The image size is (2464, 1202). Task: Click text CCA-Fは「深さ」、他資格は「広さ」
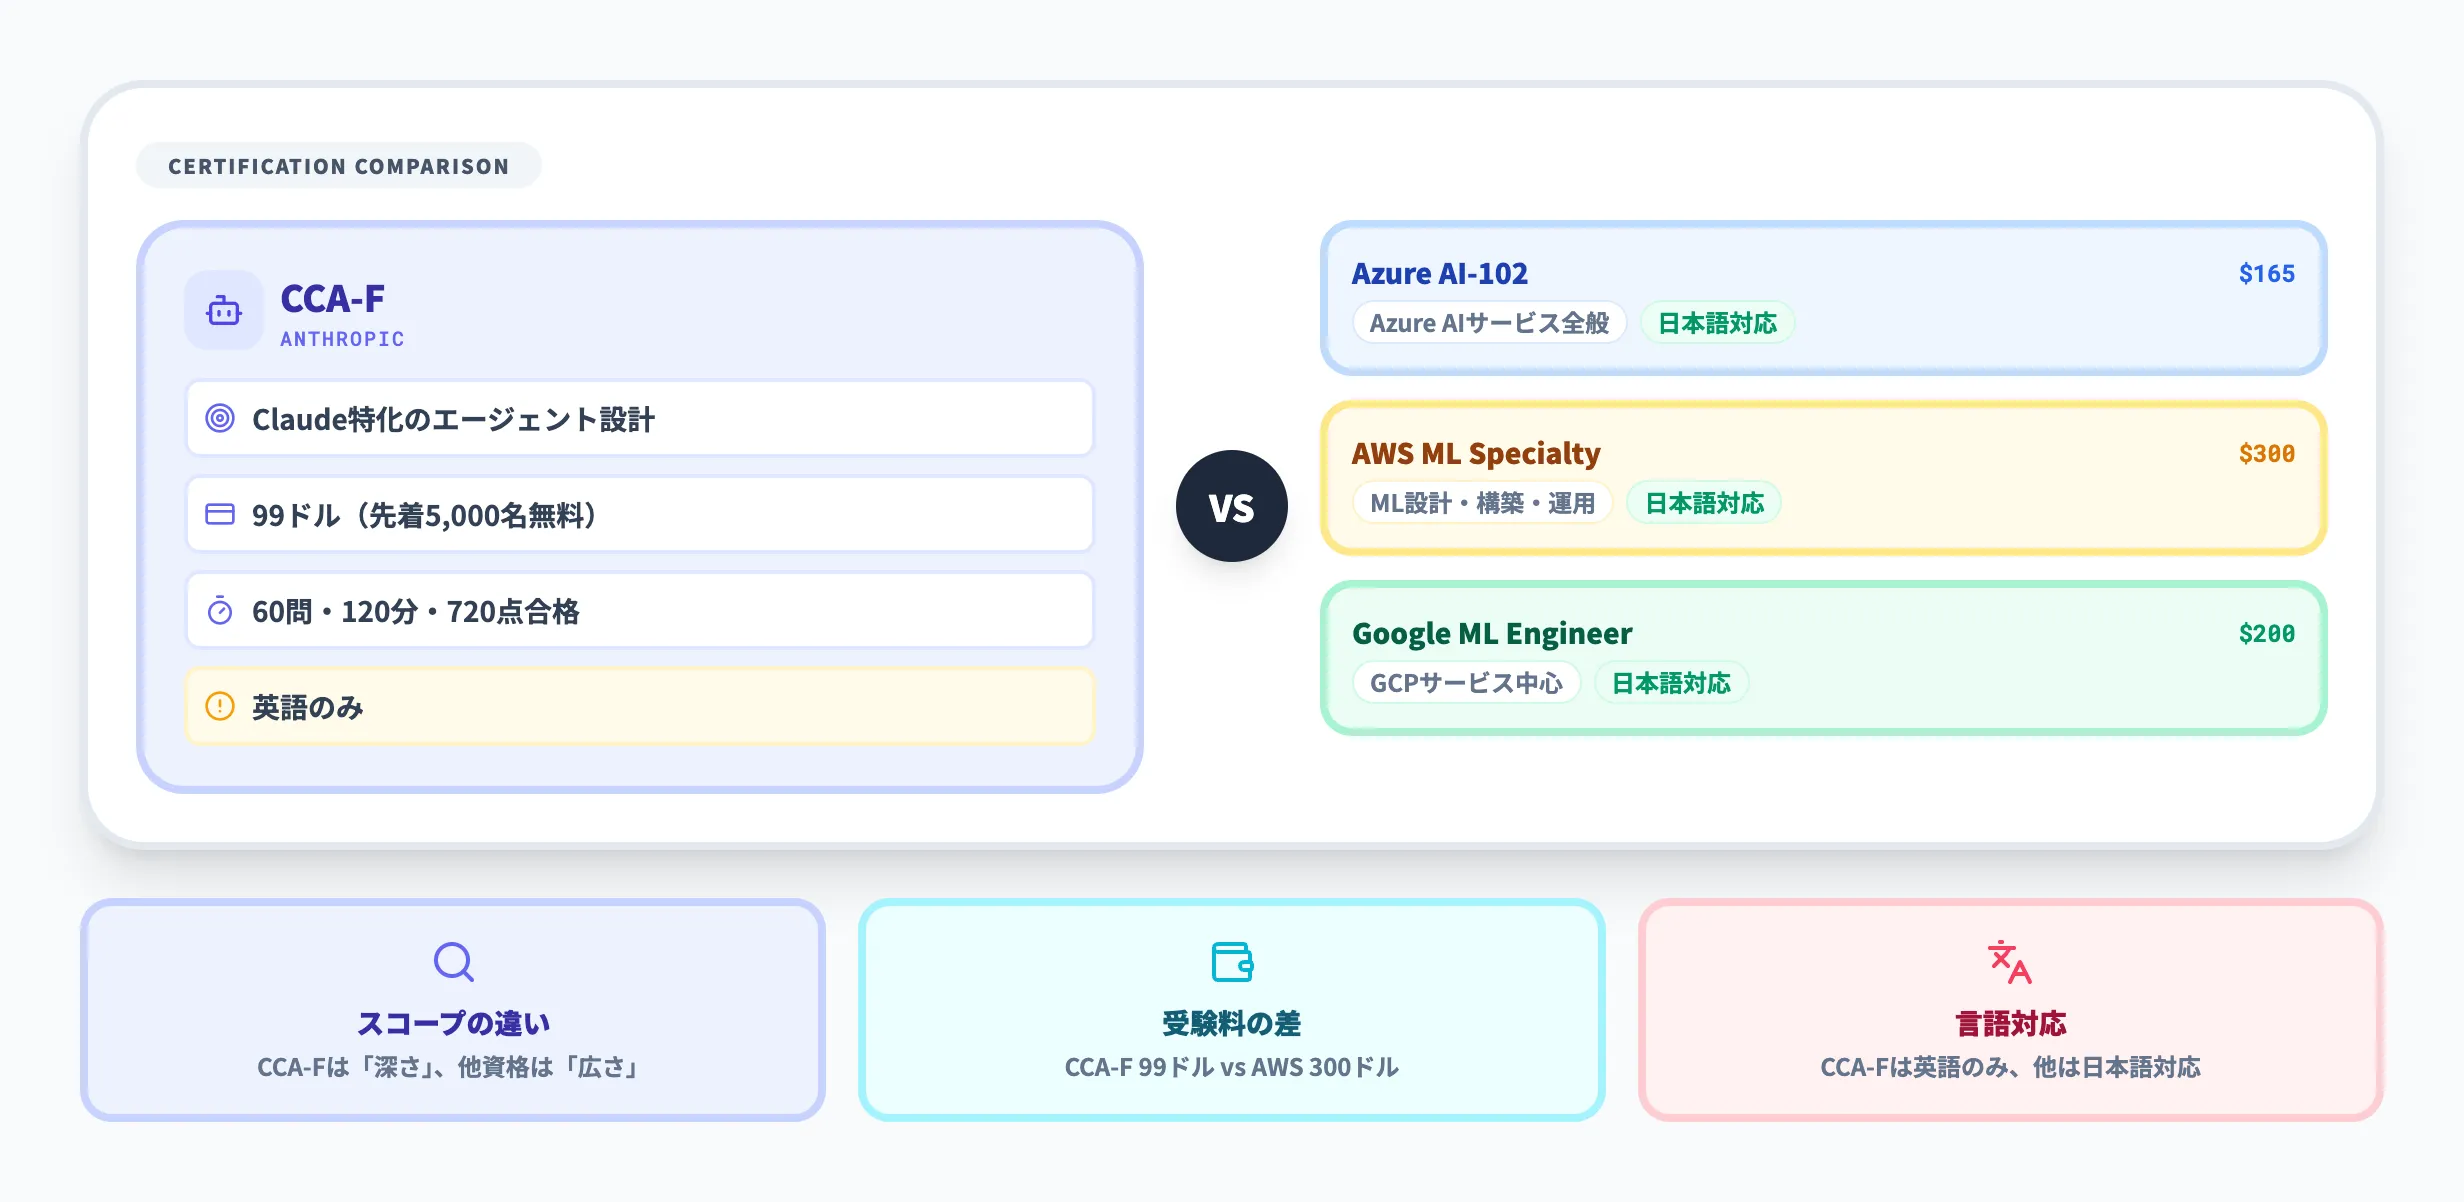[x=449, y=1067]
